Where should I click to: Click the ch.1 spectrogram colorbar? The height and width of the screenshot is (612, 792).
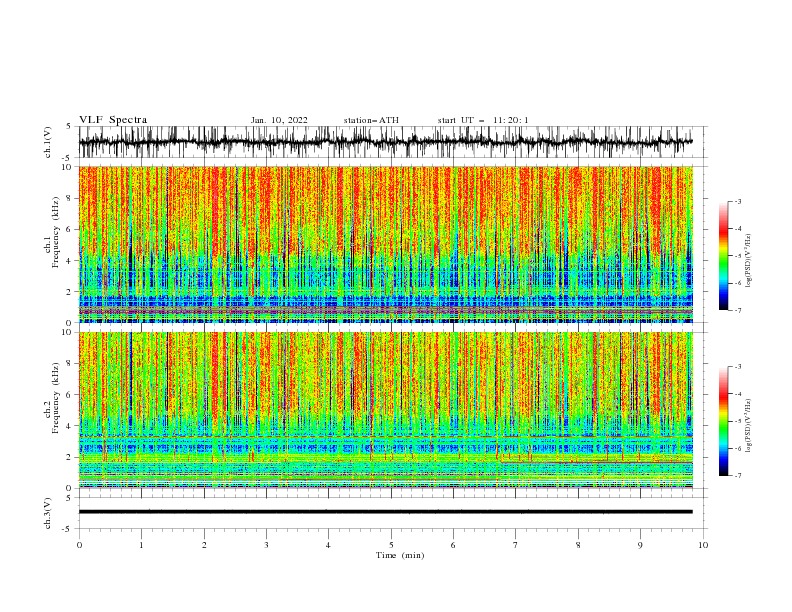pos(723,255)
